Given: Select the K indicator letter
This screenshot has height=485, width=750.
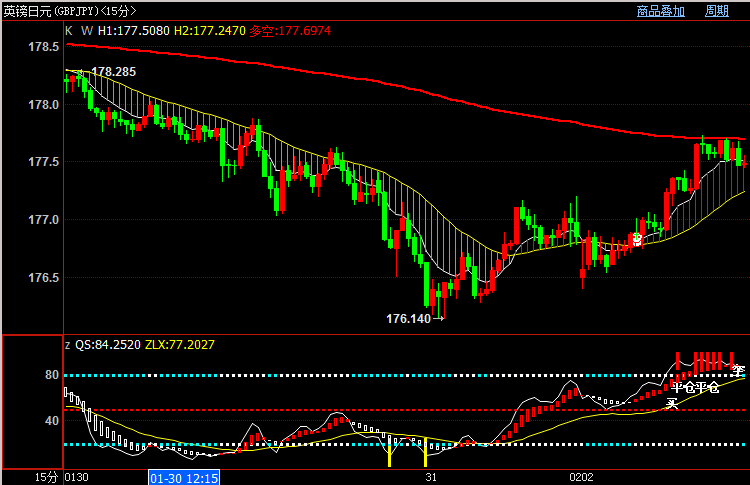Looking at the screenshot, I should tap(69, 31).
